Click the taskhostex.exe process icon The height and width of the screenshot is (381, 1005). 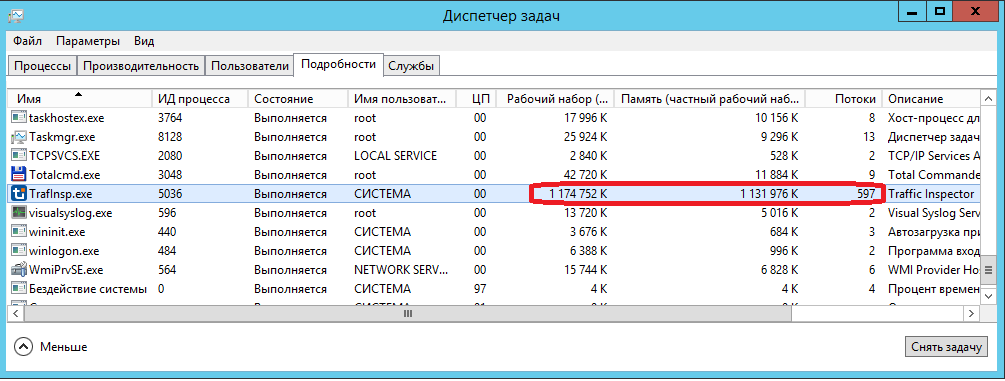[x=19, y=118]
